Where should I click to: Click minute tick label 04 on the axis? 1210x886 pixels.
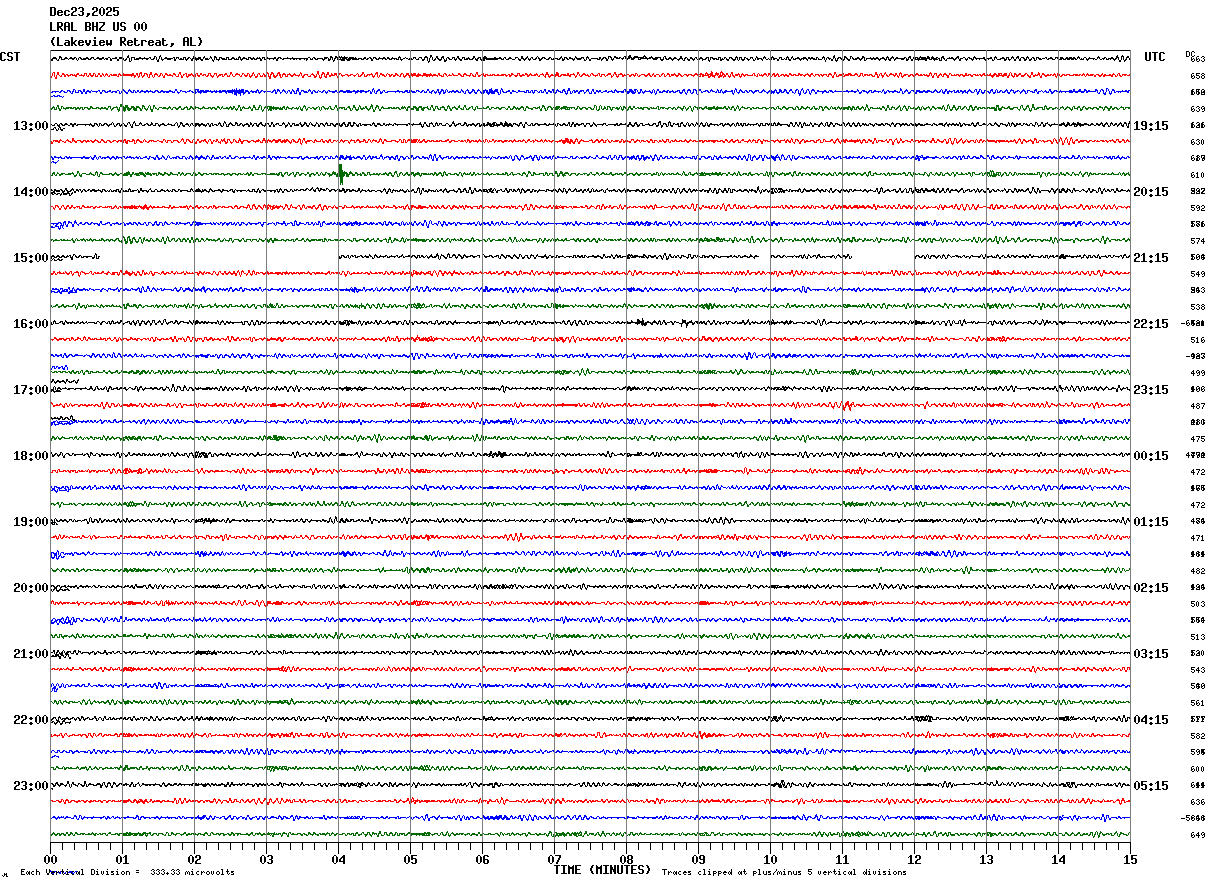pos(338,859)
